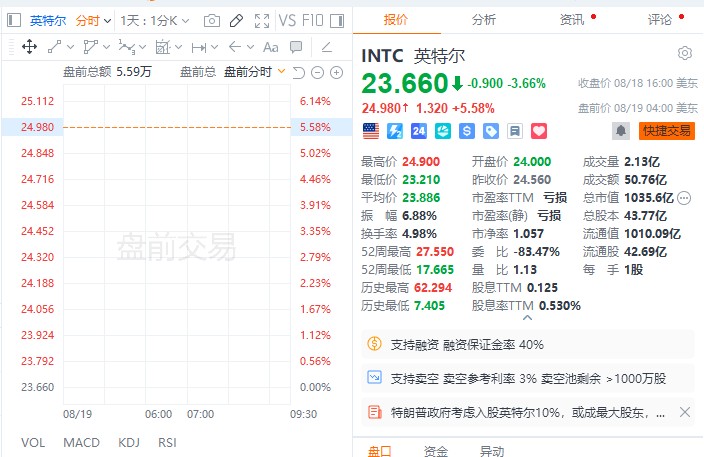Switch to the 分析 tab

click(484, 20)
